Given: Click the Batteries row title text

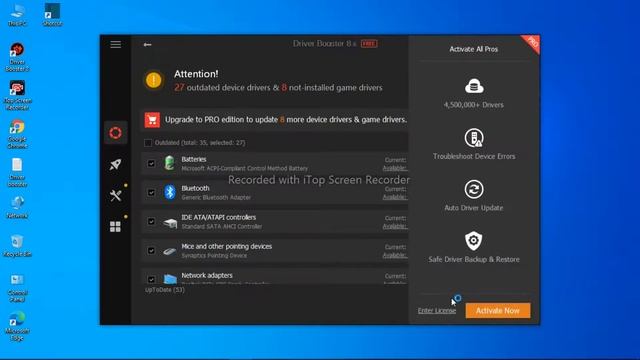Looking at the screenshot, I should click(194, 159).
